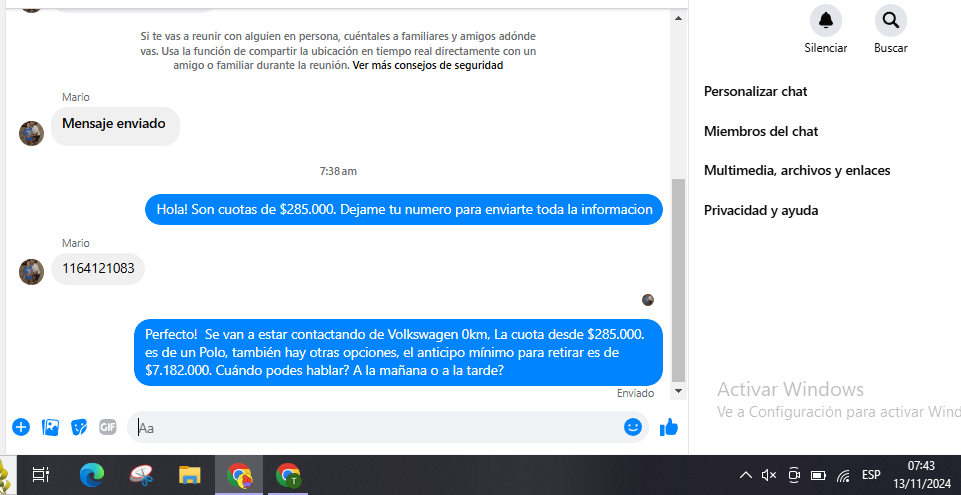Open Task View on the taskbar

click(x=40, y=475)
